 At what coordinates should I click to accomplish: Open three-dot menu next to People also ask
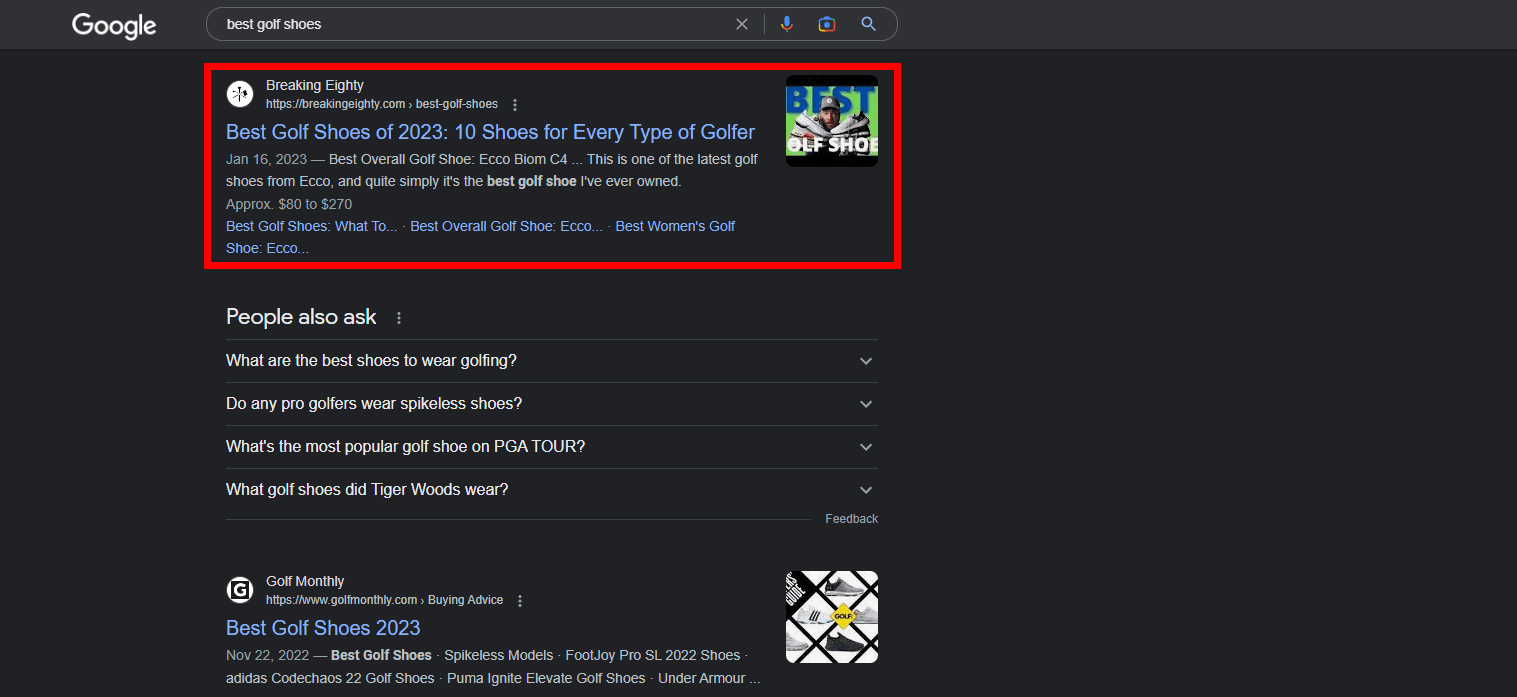pyautogui.click(x=399, y=318)
